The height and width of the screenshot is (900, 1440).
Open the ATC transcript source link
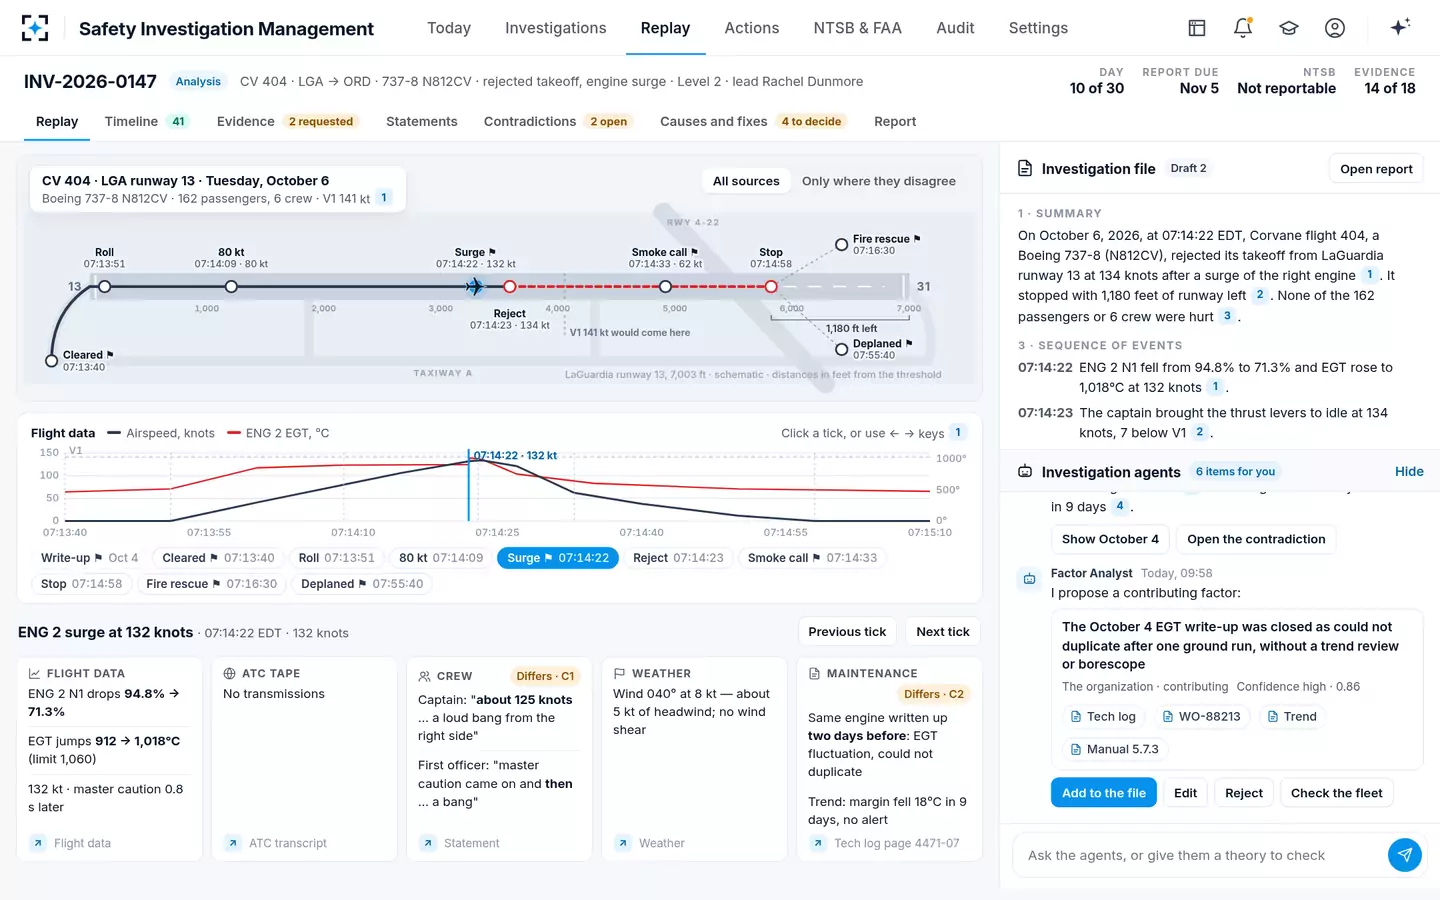click(276, 843)
